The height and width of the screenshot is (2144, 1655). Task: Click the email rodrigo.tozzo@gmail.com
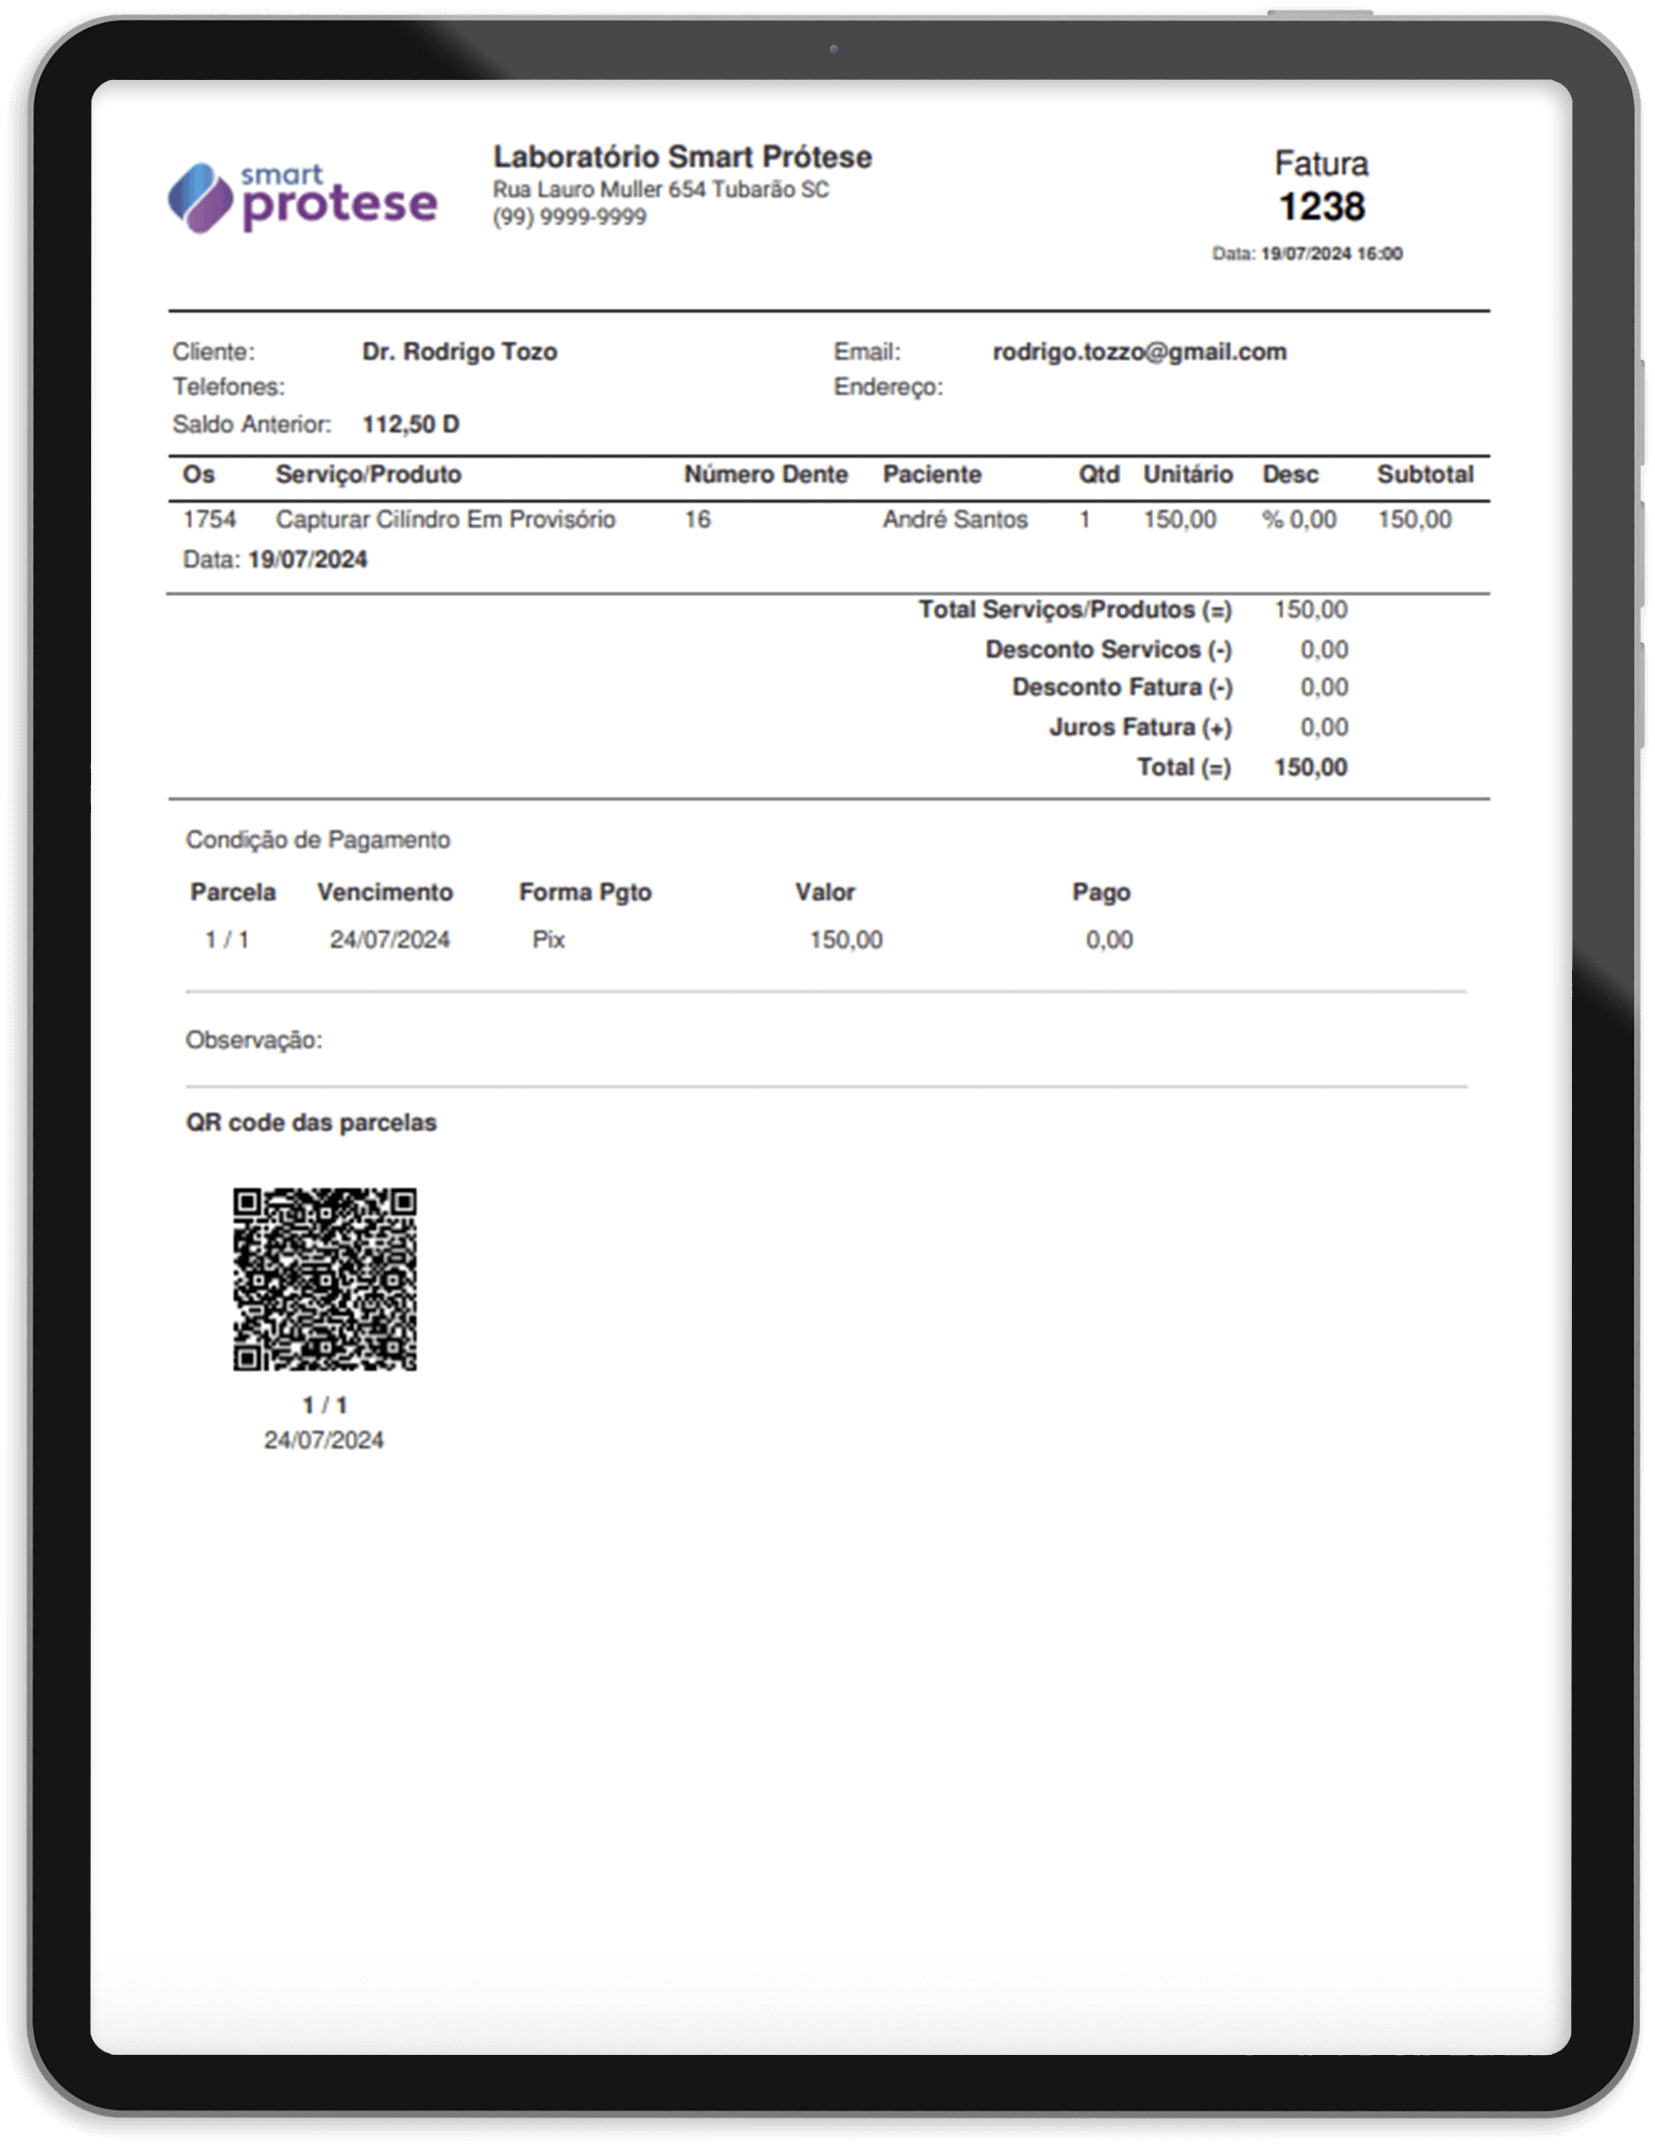pos(1139,352)
